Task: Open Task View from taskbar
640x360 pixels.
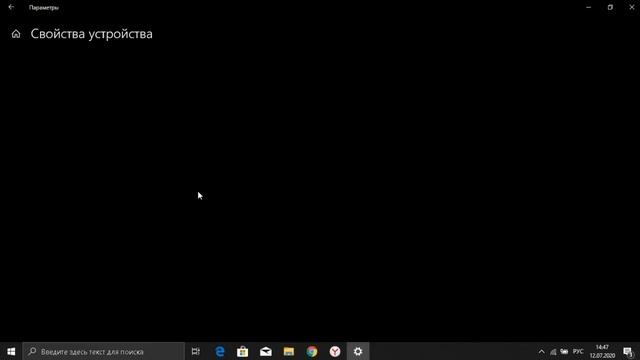Action: [196, 351]
